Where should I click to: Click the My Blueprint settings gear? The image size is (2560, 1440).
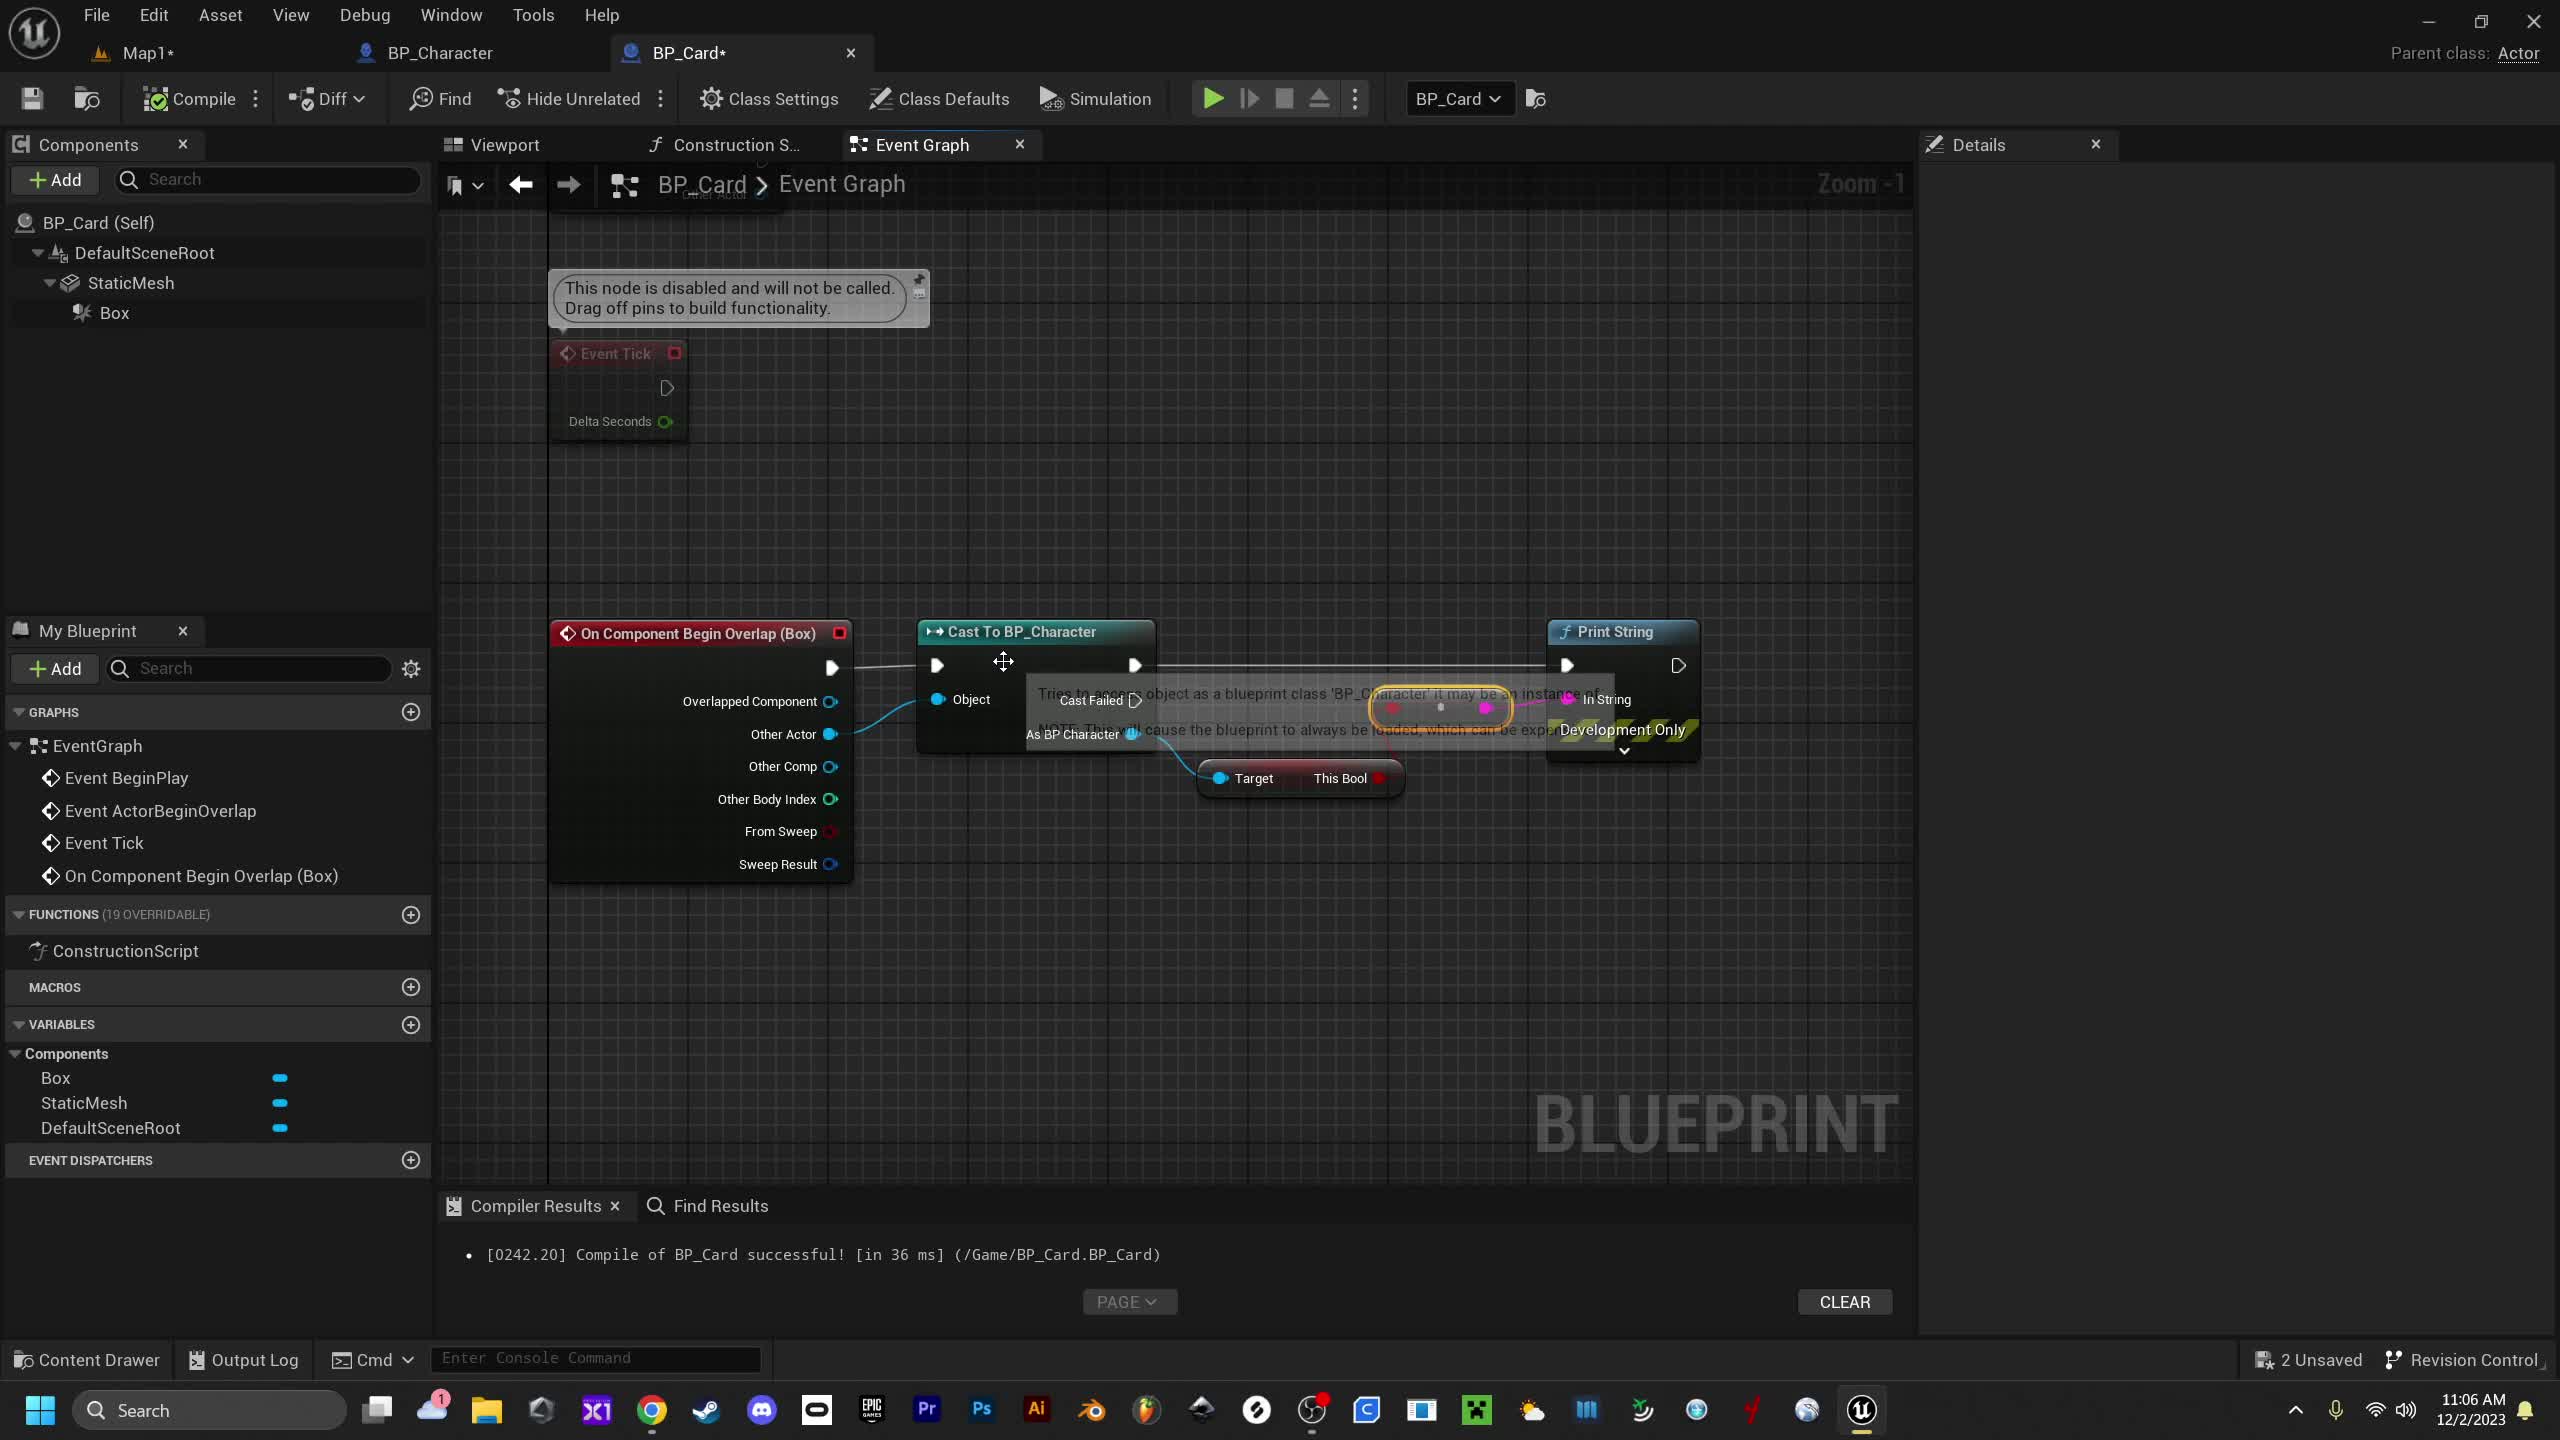[411, 669]
